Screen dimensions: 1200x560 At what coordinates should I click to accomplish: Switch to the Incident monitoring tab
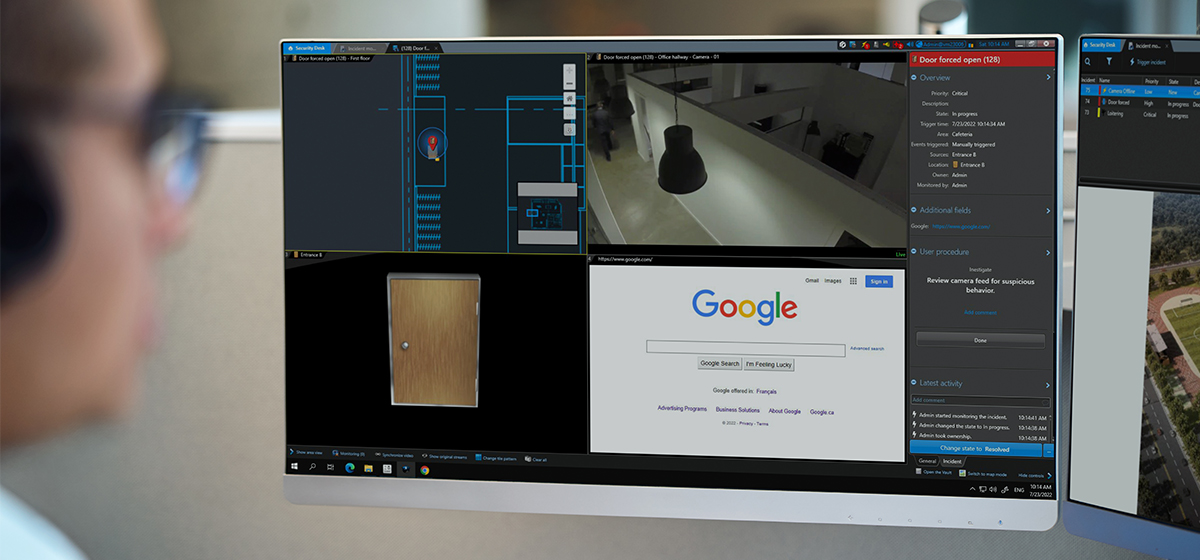click(359, 48)
